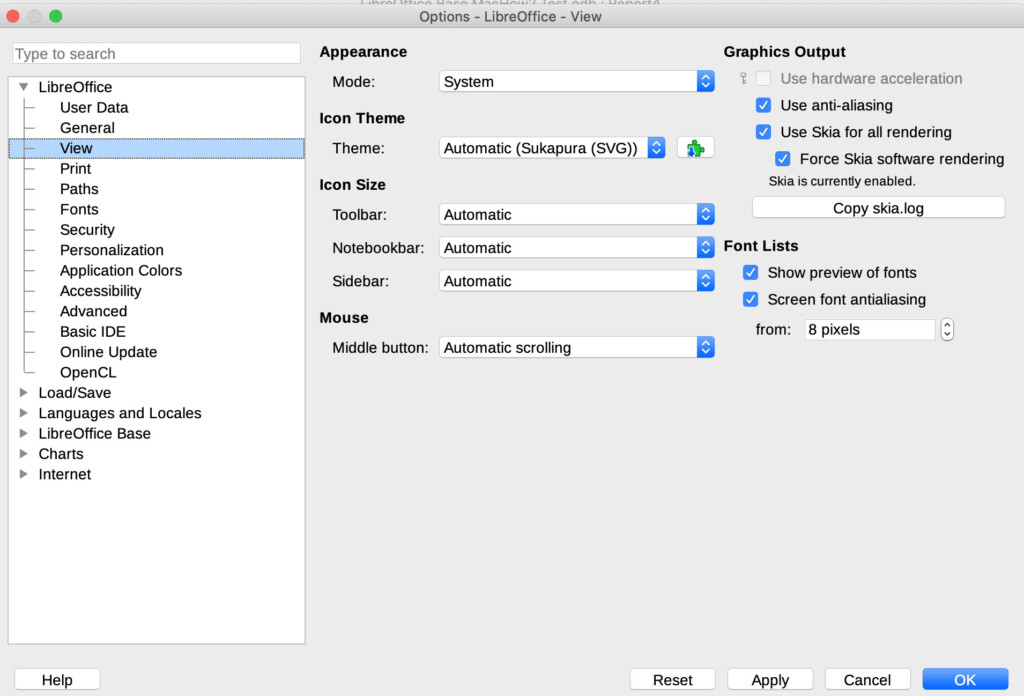1024x696 pixels.
Task: Open the Appearance Mode dropdown
Action: click(x=577, y=82)
